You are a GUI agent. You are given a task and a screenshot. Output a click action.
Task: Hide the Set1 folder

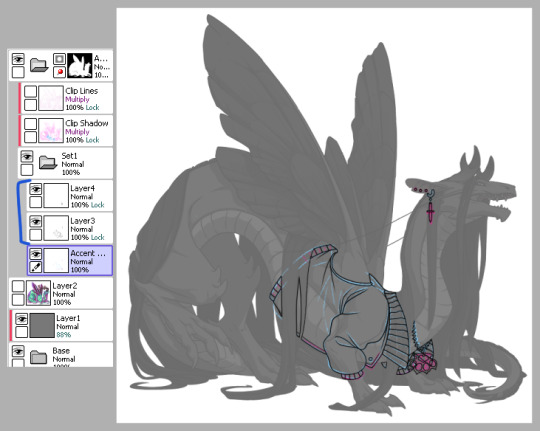(x=27, y=157)
